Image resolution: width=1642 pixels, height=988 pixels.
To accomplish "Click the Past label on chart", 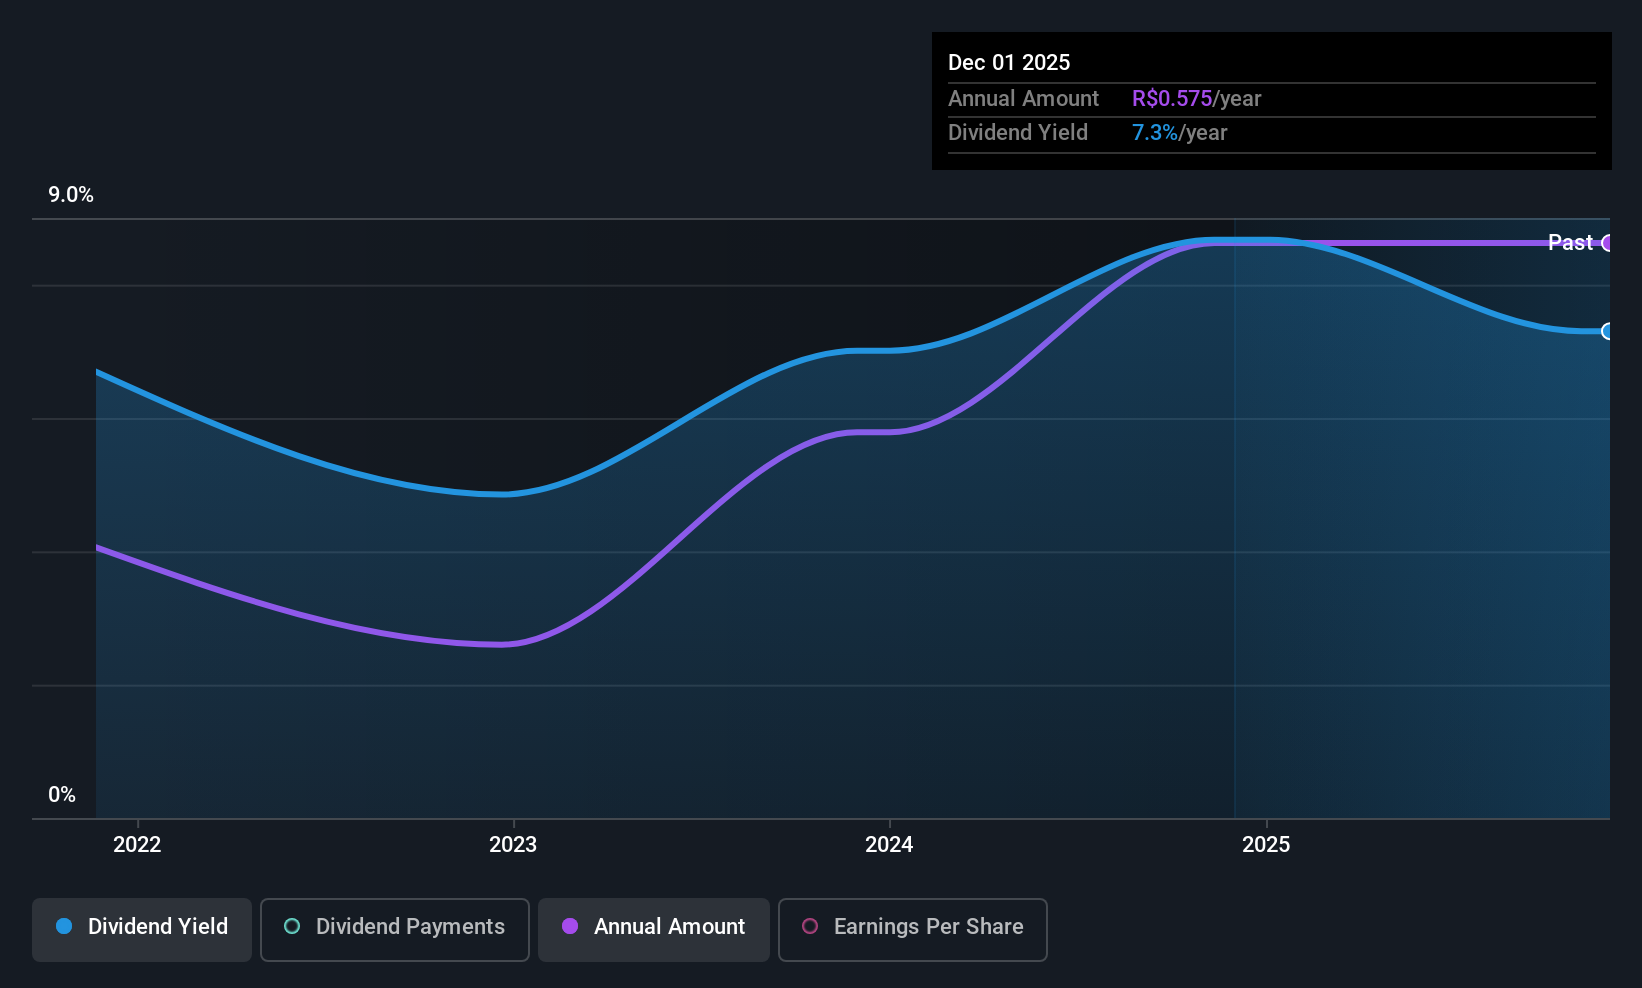I will [x=1570, y=242].
